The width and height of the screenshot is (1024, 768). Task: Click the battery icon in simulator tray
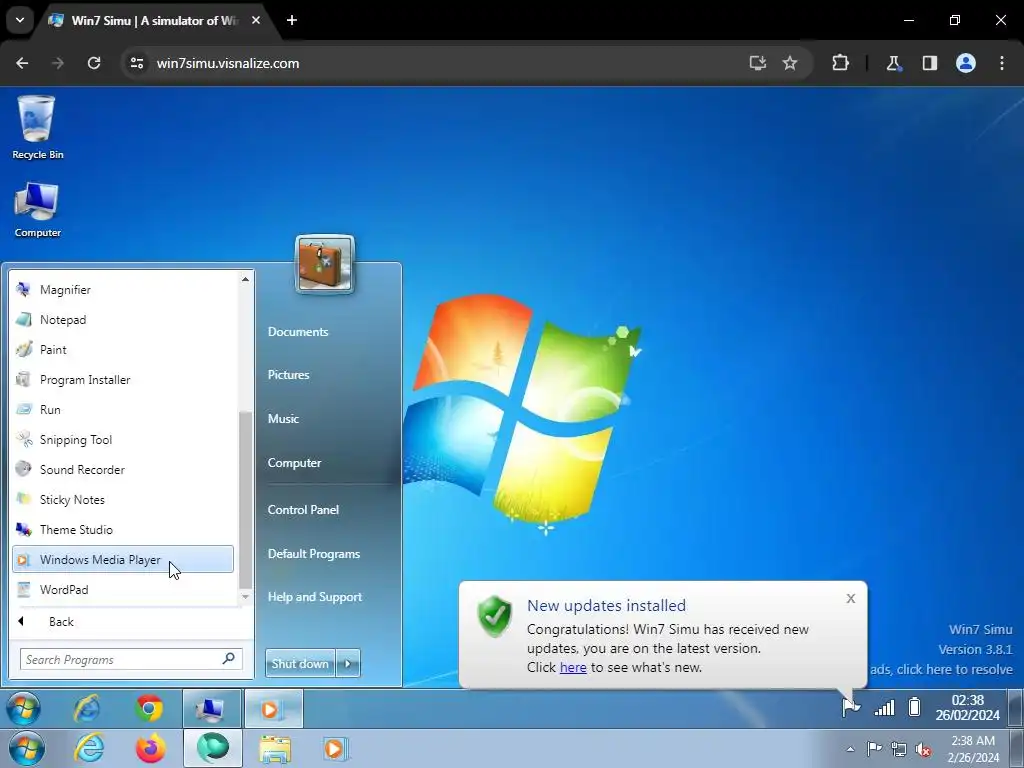tap(915, 707)
